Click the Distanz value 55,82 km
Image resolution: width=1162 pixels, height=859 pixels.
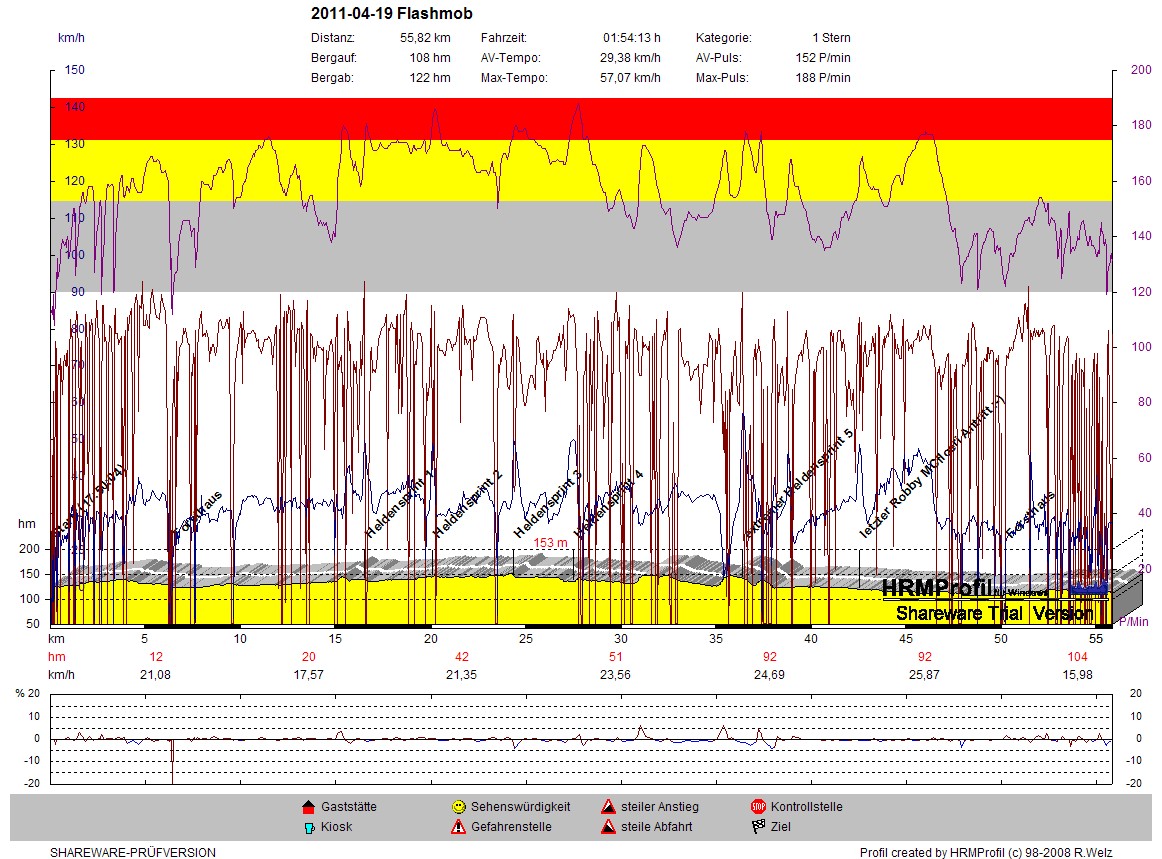(429, 38)
